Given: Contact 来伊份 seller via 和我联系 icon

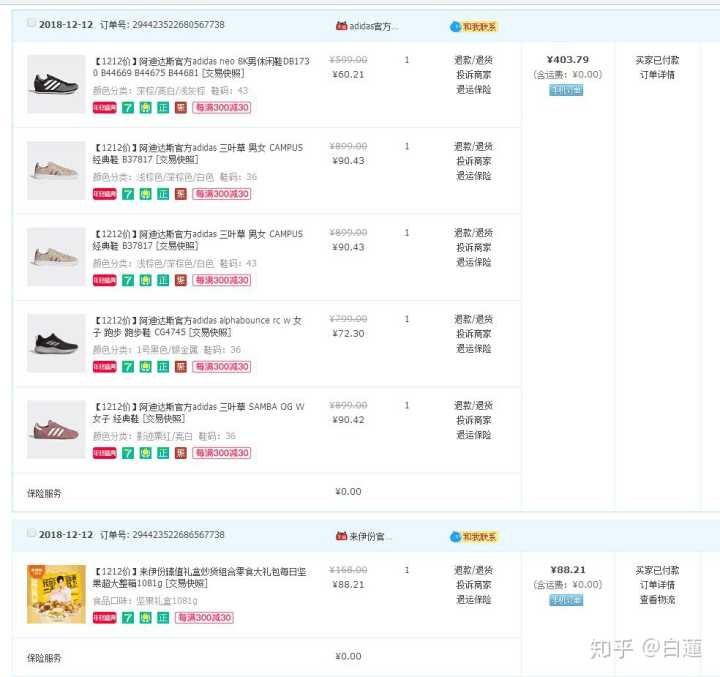Looking at the screenshot, I should (473, 537).
